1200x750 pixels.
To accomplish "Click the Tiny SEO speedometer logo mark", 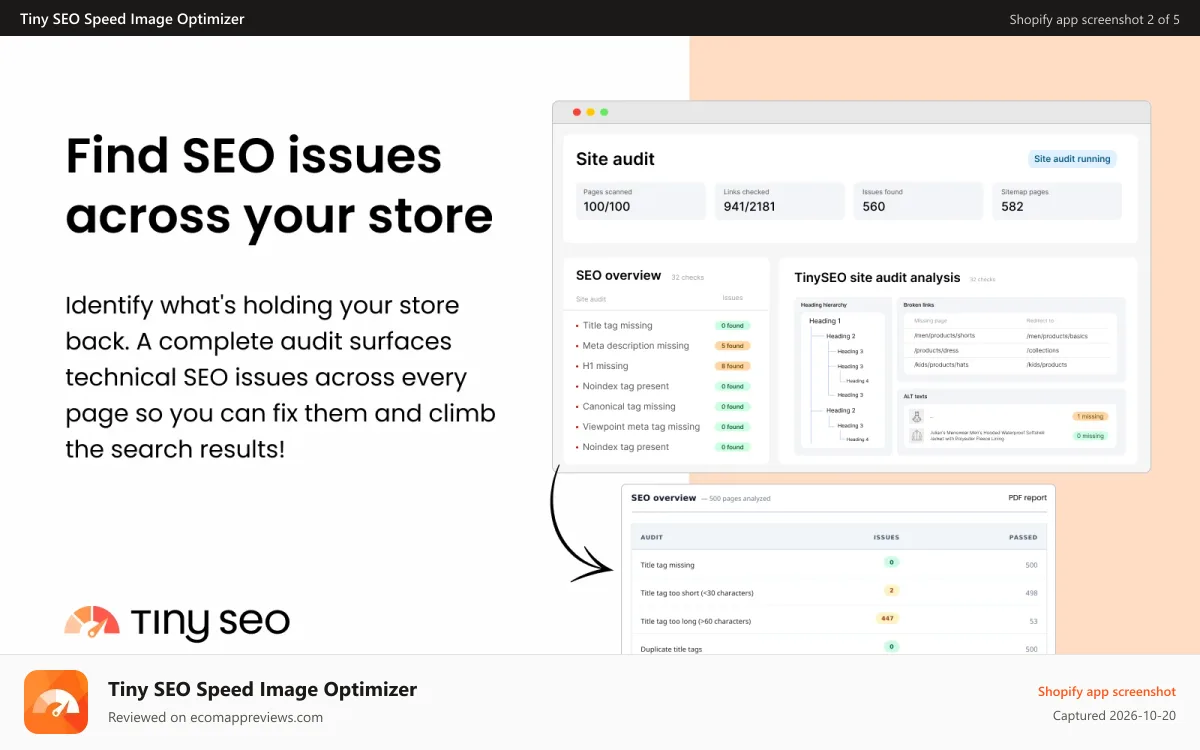I will [92, 622].
